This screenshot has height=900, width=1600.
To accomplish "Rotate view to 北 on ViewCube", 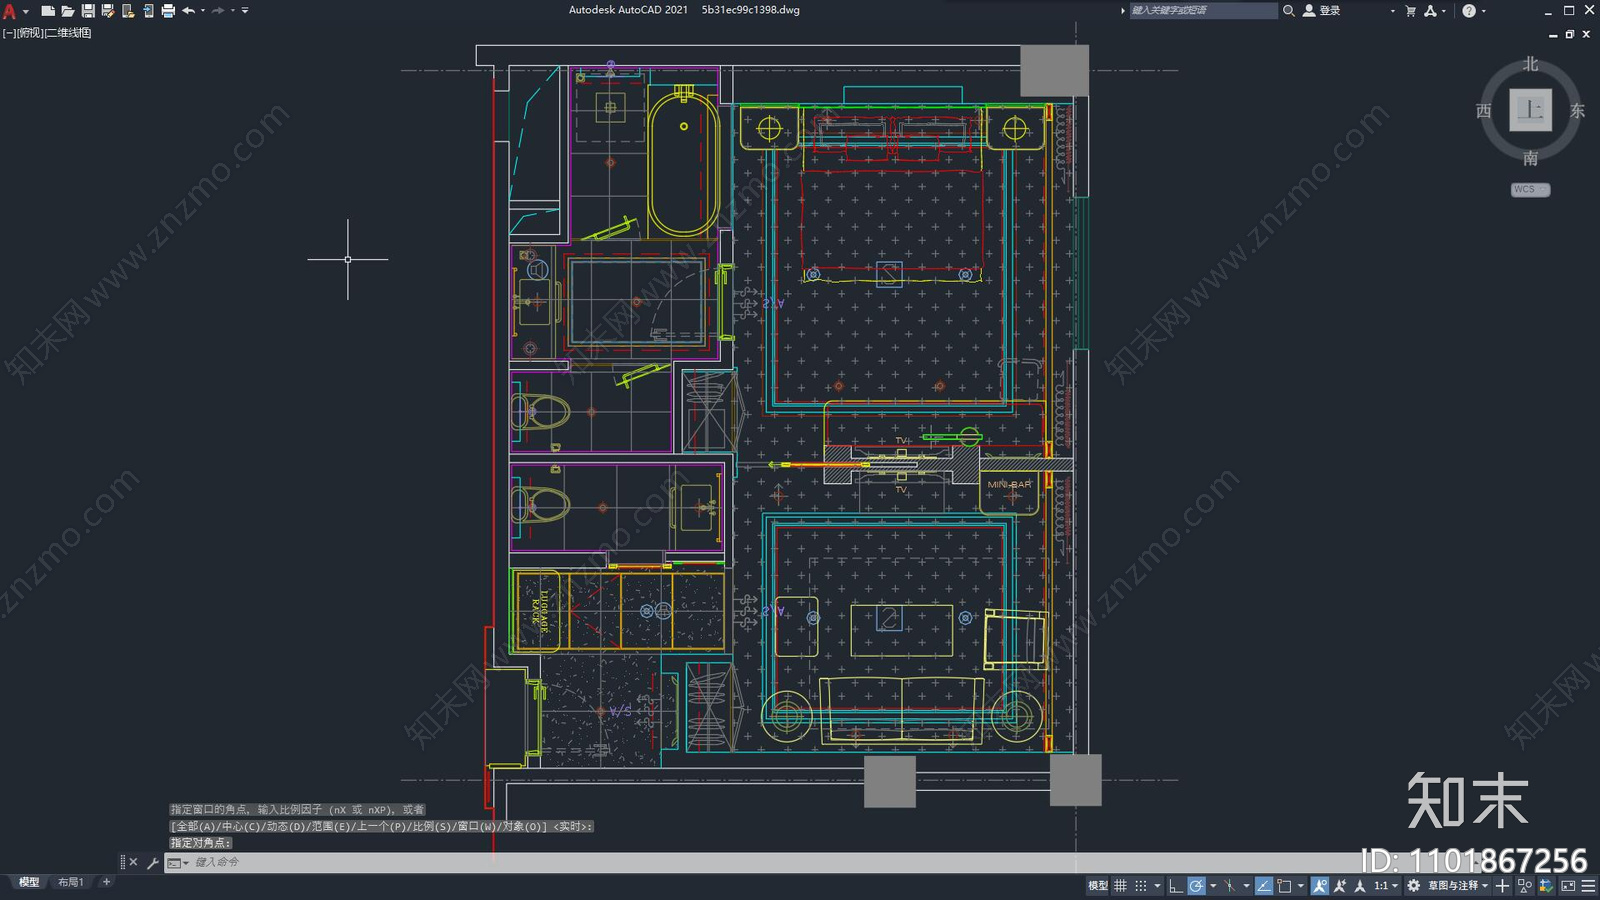I will pyautogui.click(x=1530, y=64).
